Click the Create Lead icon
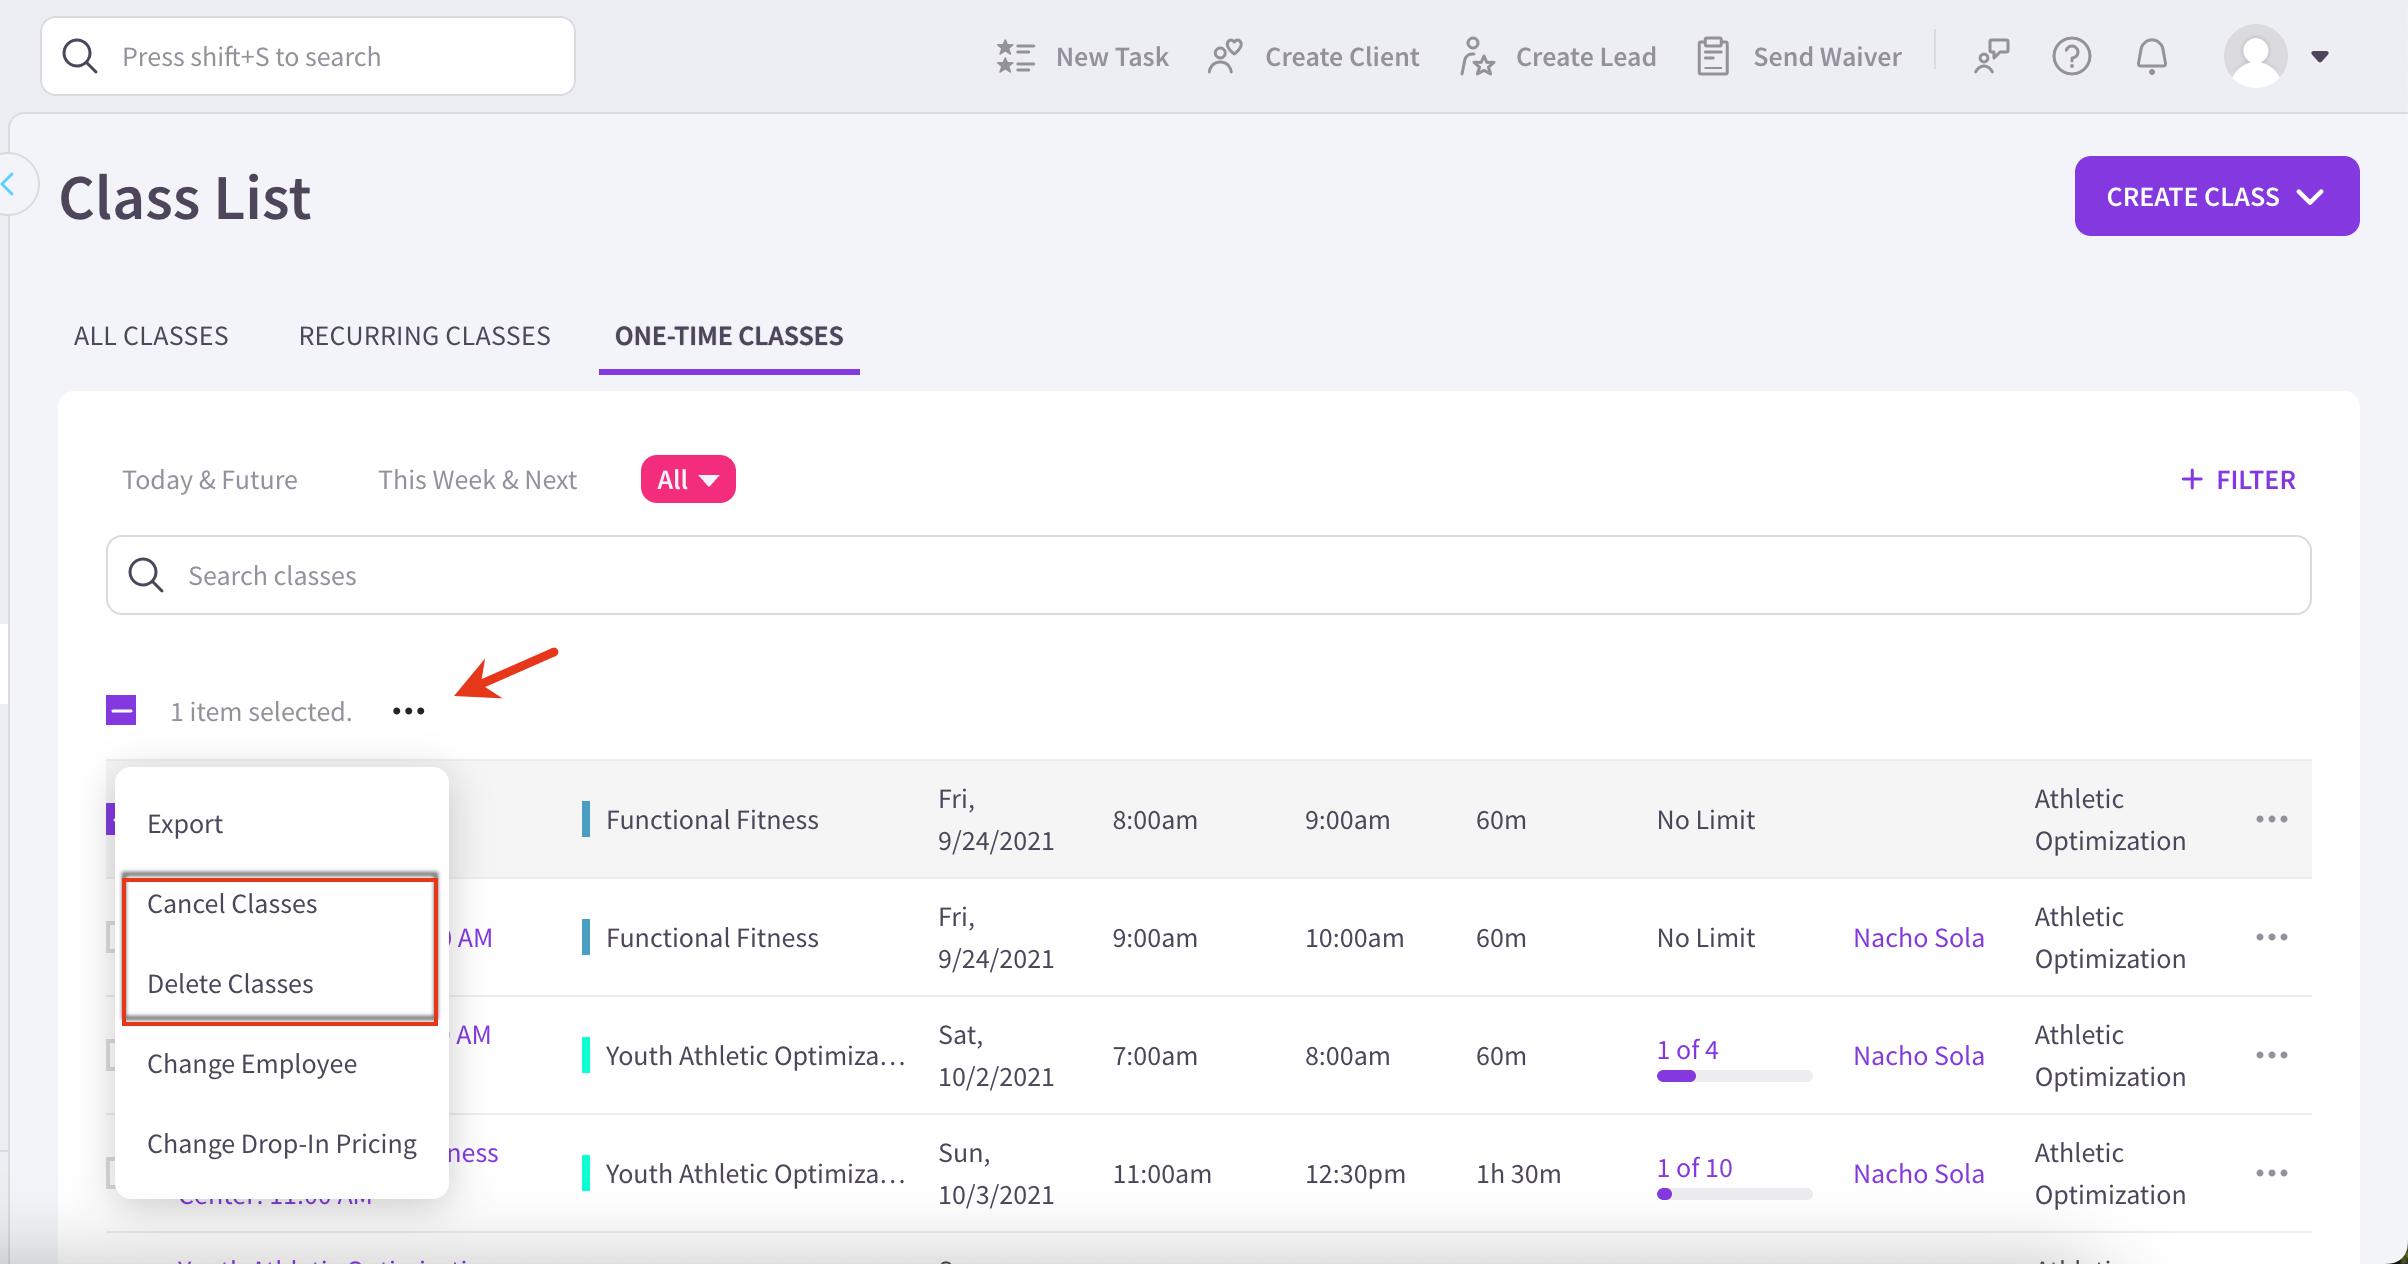Image resolution: width=2408 pixels, height=1264 pixels. 1476,57
